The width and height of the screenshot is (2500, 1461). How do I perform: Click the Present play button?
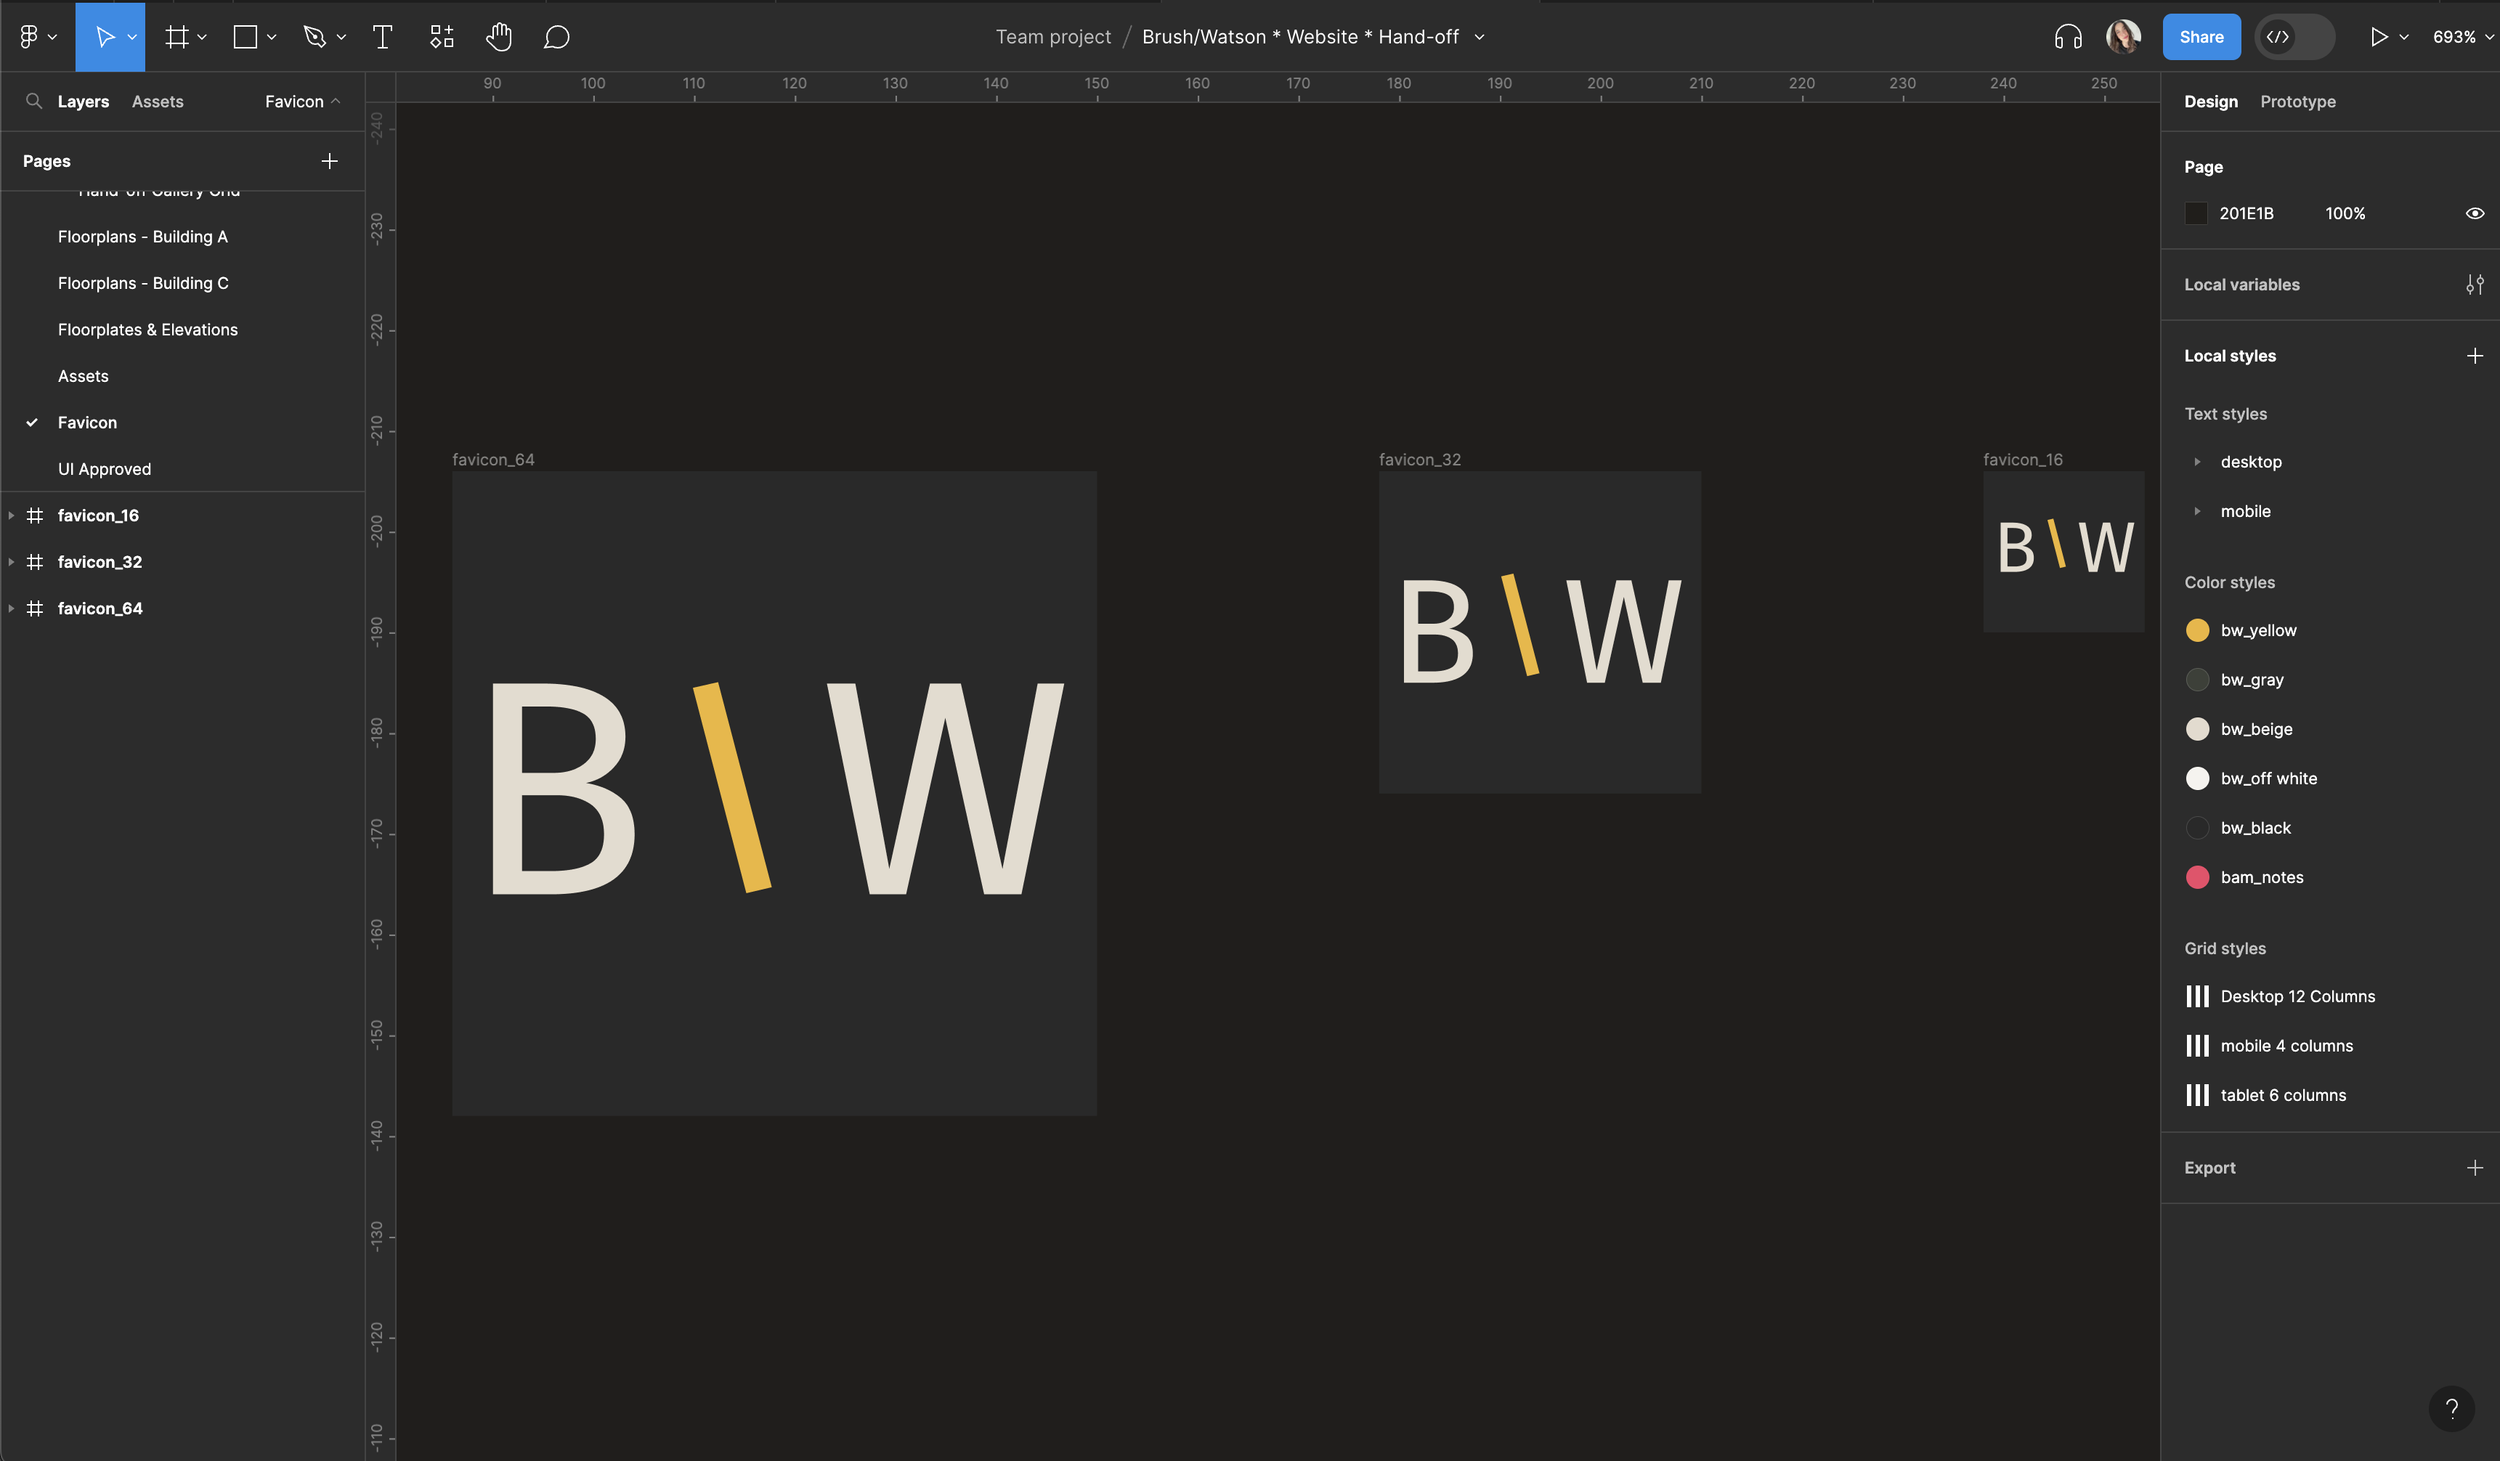(x=2378, y=37)
